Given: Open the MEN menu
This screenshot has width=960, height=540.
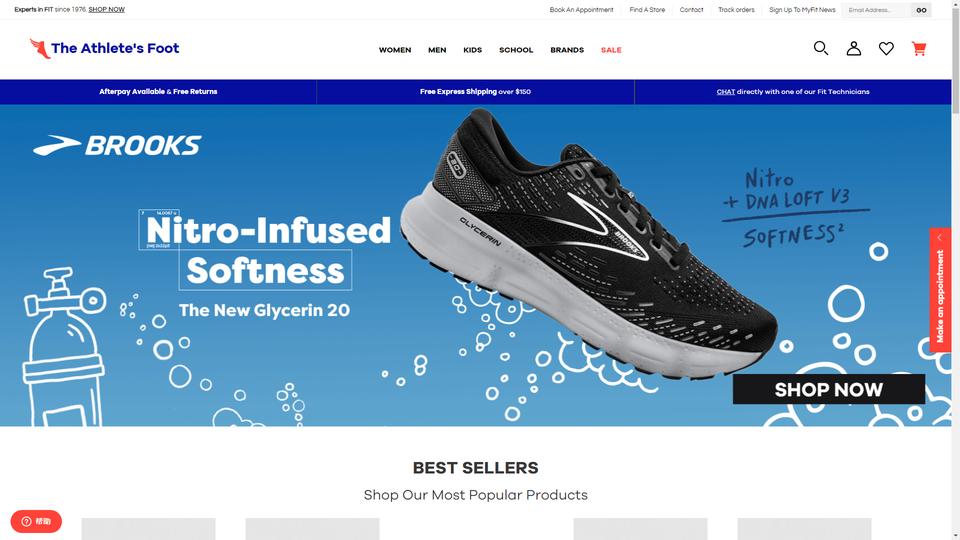Looking at the screenshot, I should point(437,50).
